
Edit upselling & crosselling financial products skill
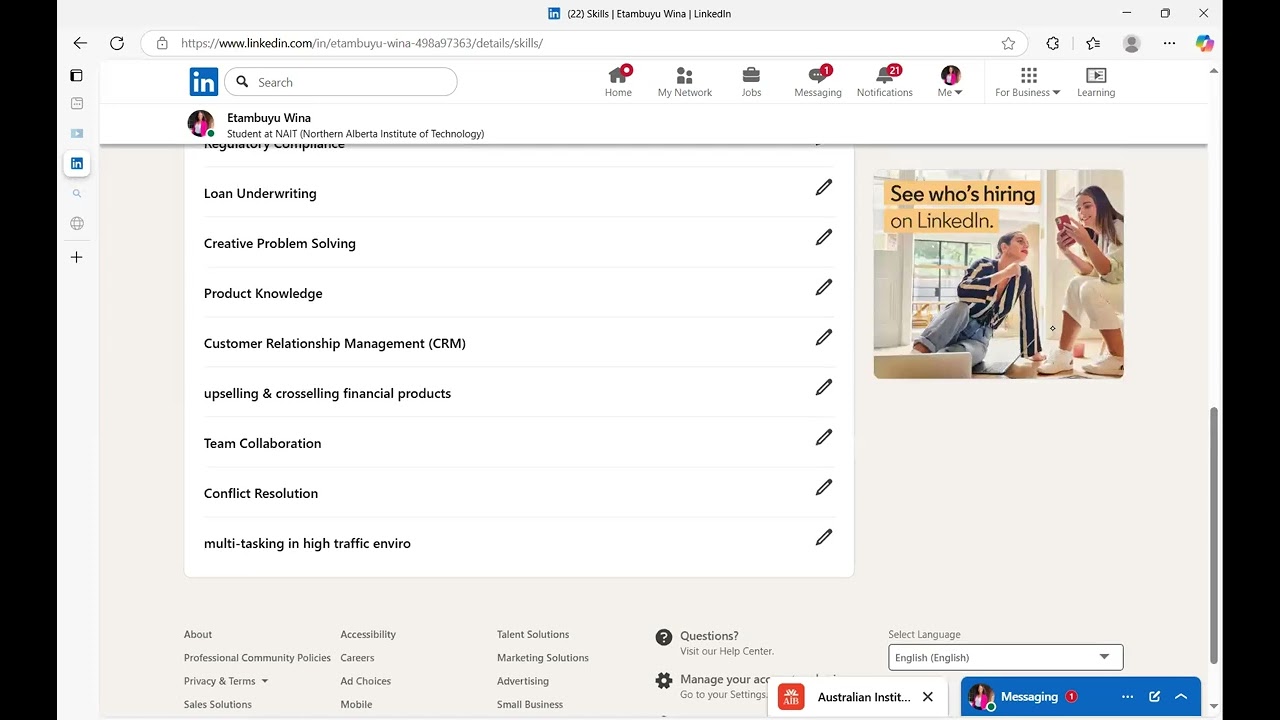pyautogui.click(x=823, y=388)
